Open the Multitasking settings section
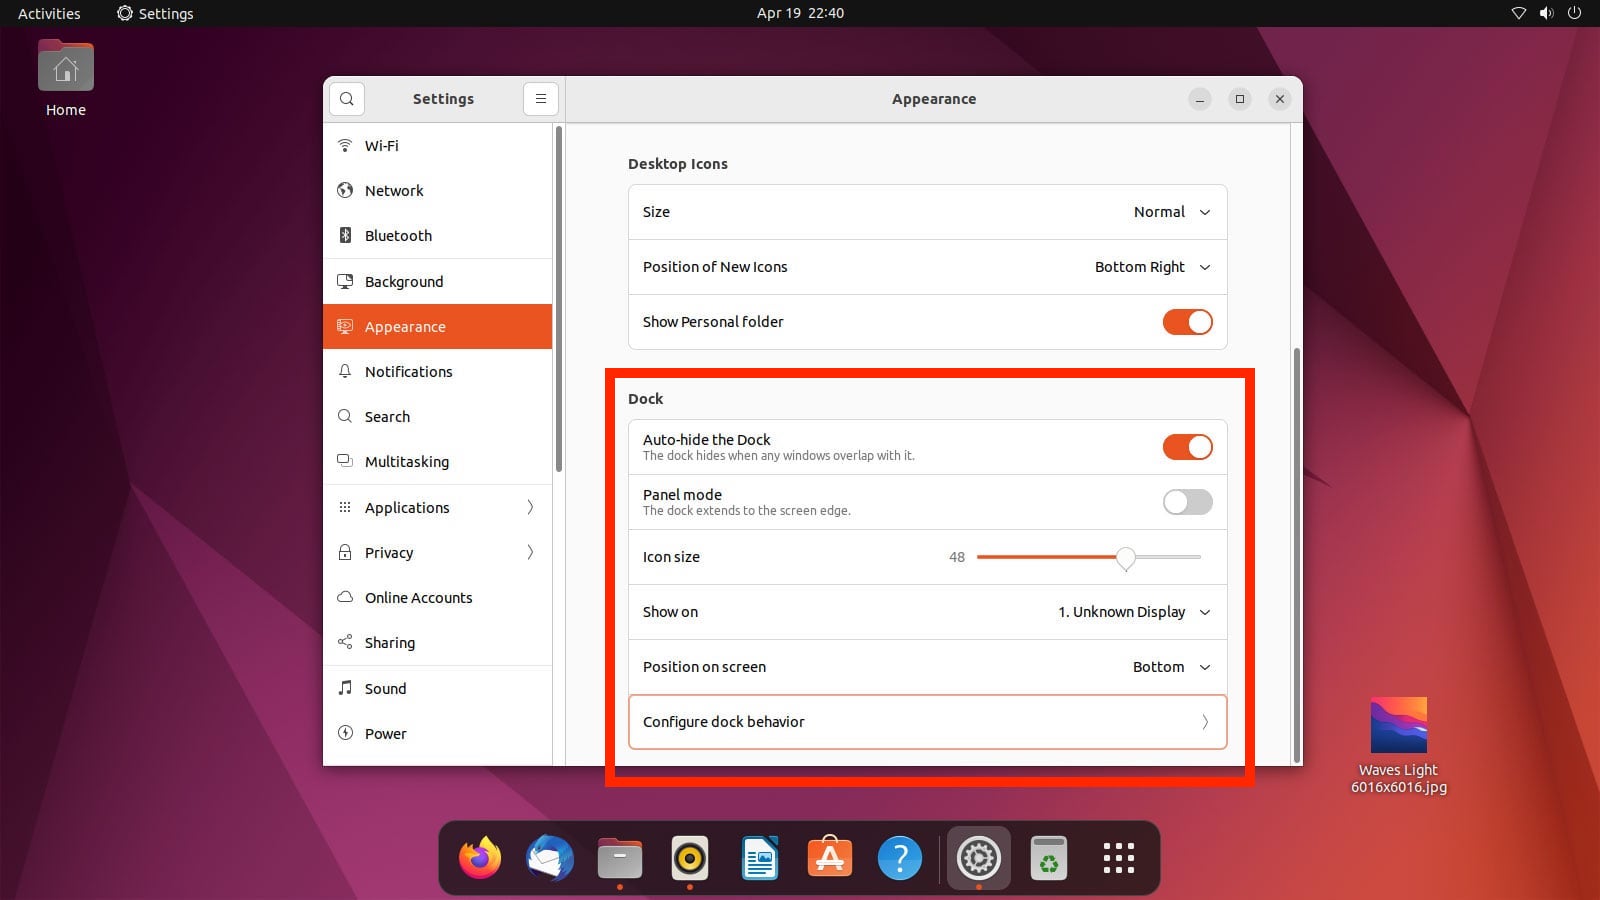1600x900 pixels. (406, 461)
